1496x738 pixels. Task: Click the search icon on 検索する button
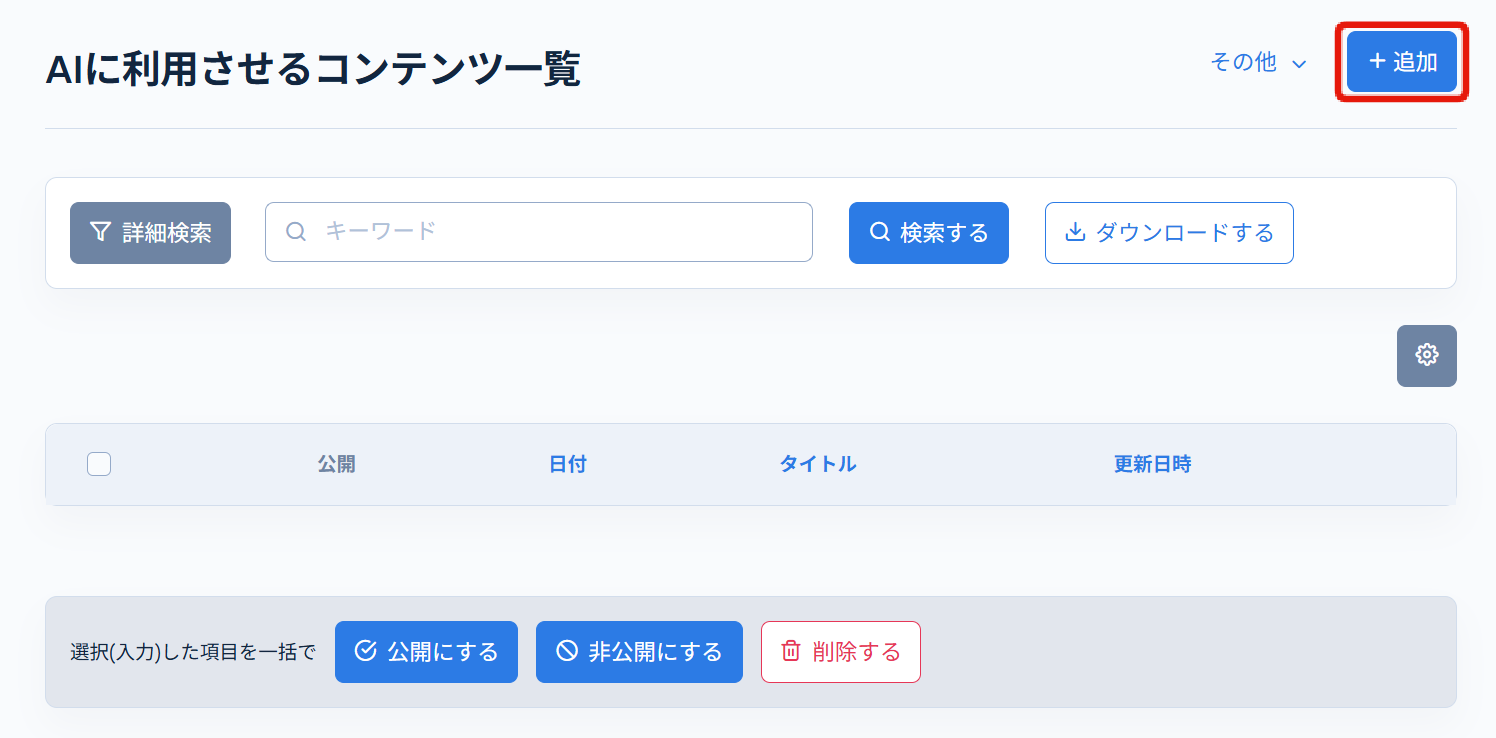(879, 231)
